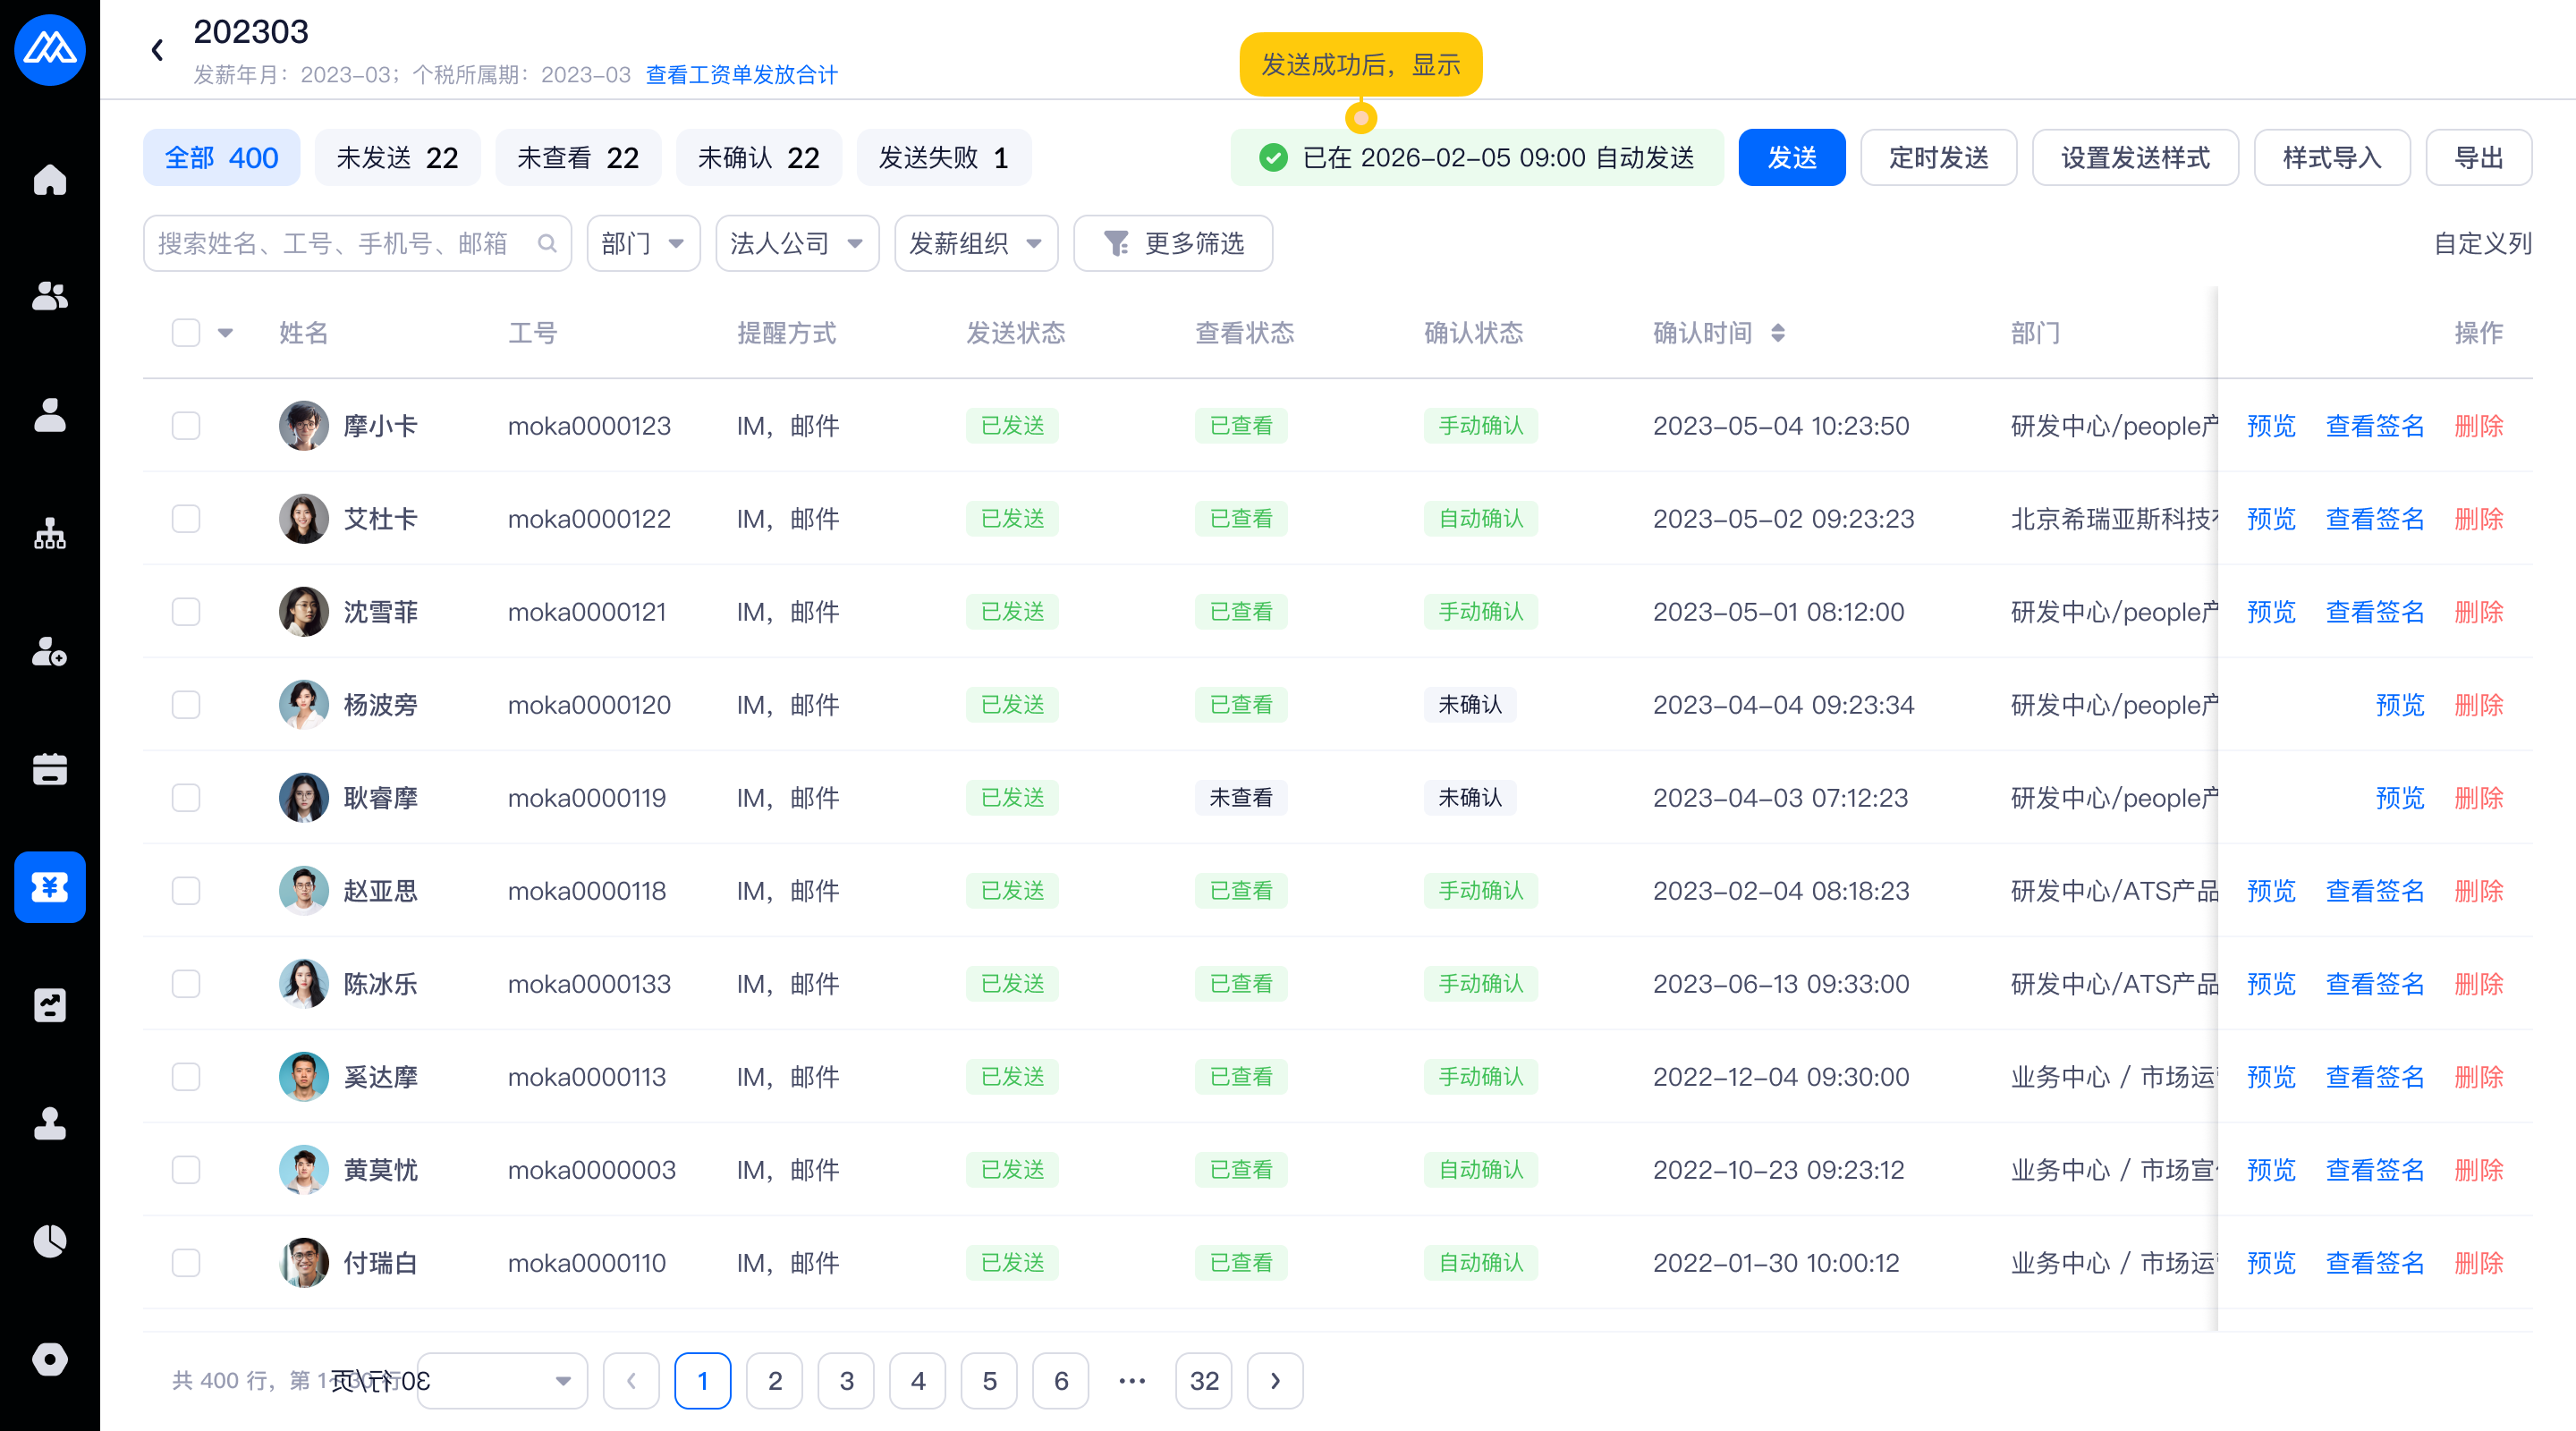
Task: Select the checkbox for 杨波旁 row
Action: 186,705
